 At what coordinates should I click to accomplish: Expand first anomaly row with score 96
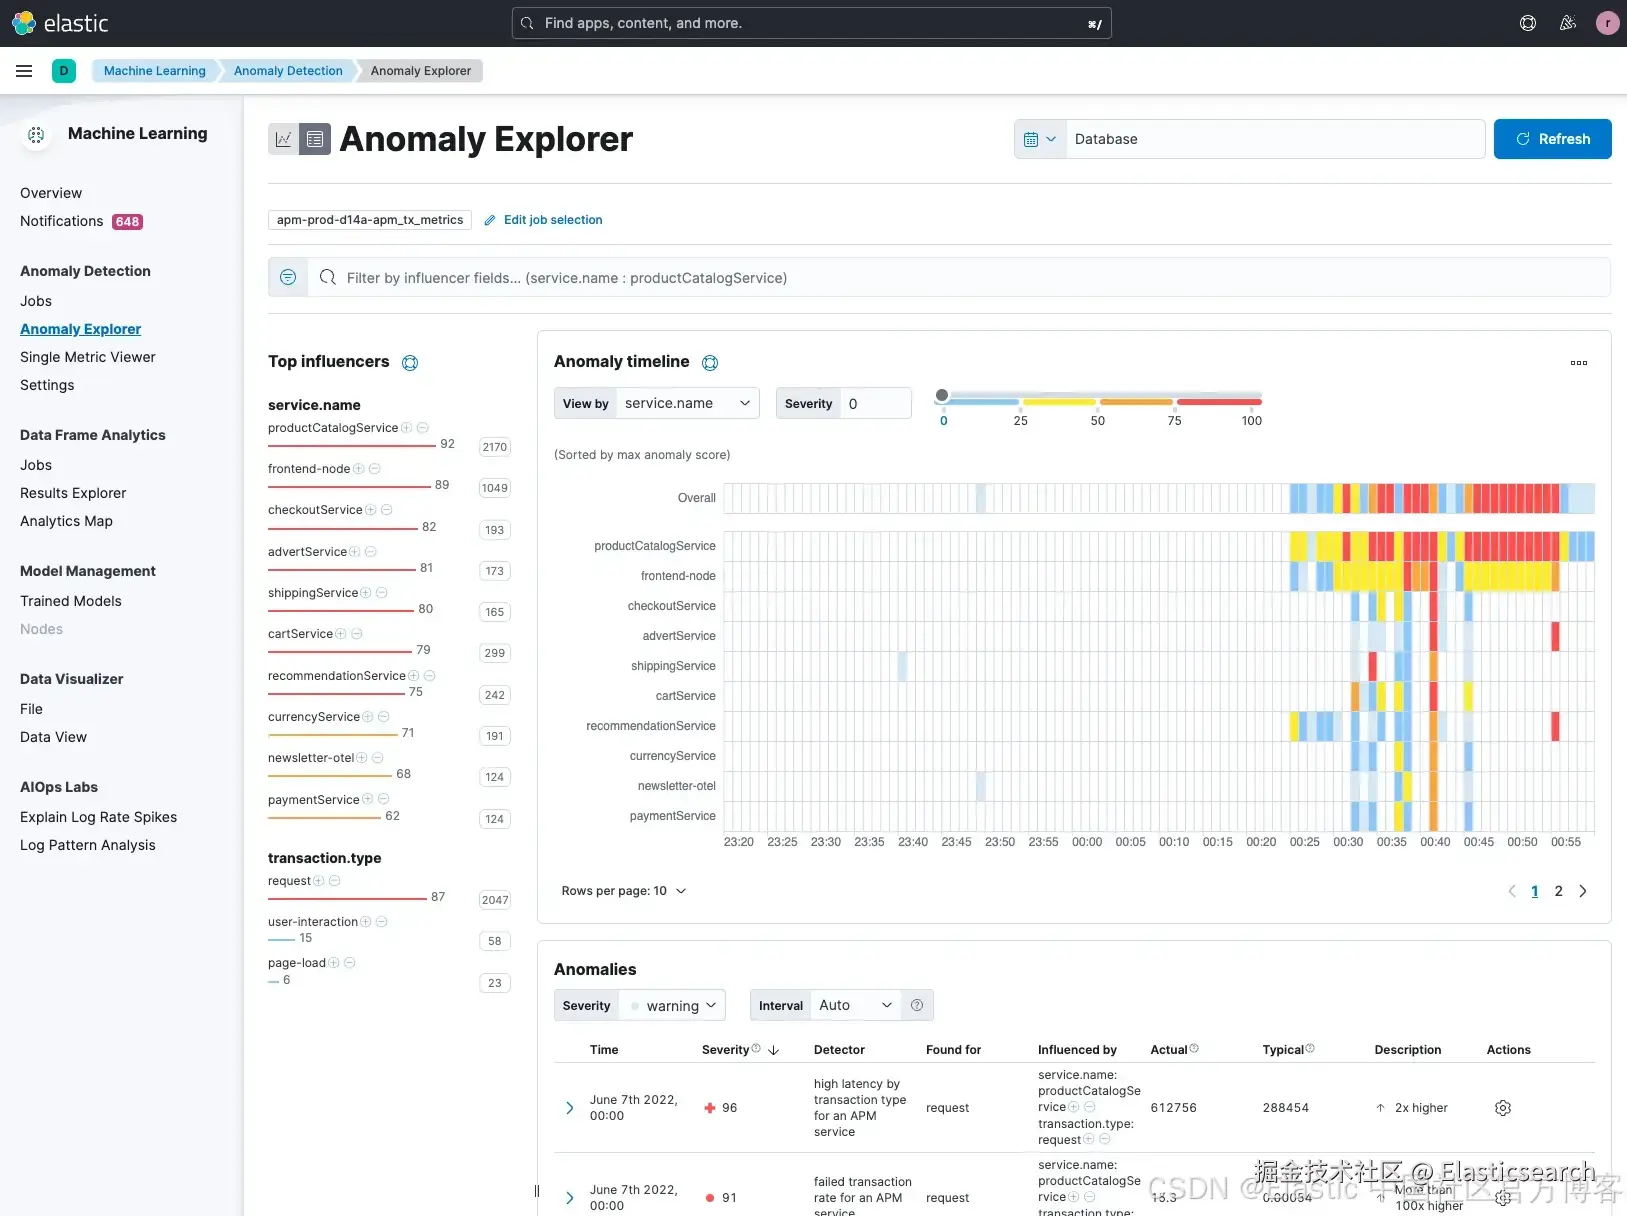click(570, 1108)
